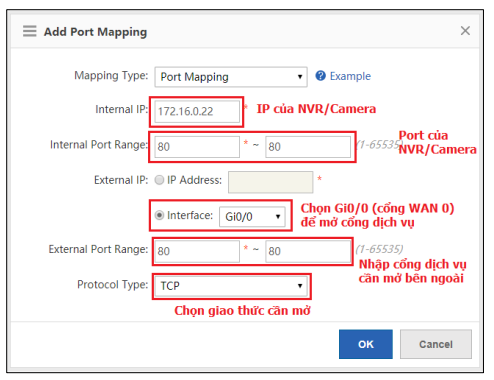Viewport: 494px width, 380px height.
Task: Click the Protocol Type dropdown arrow
Action: (x=300, y=286)
